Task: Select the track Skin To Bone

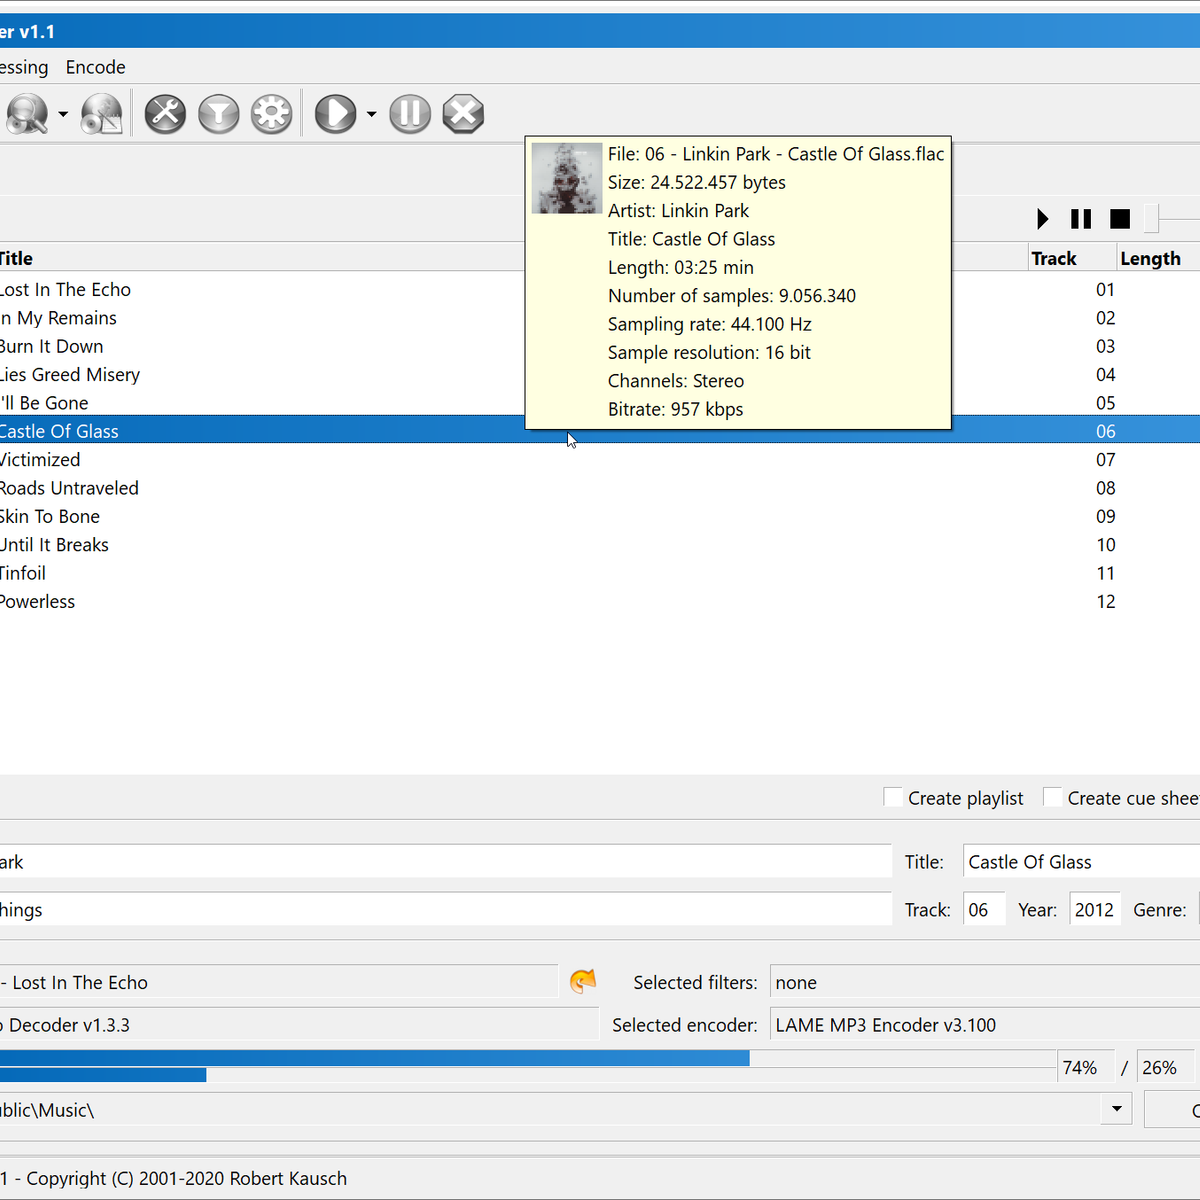Action: tap(600, 516)
